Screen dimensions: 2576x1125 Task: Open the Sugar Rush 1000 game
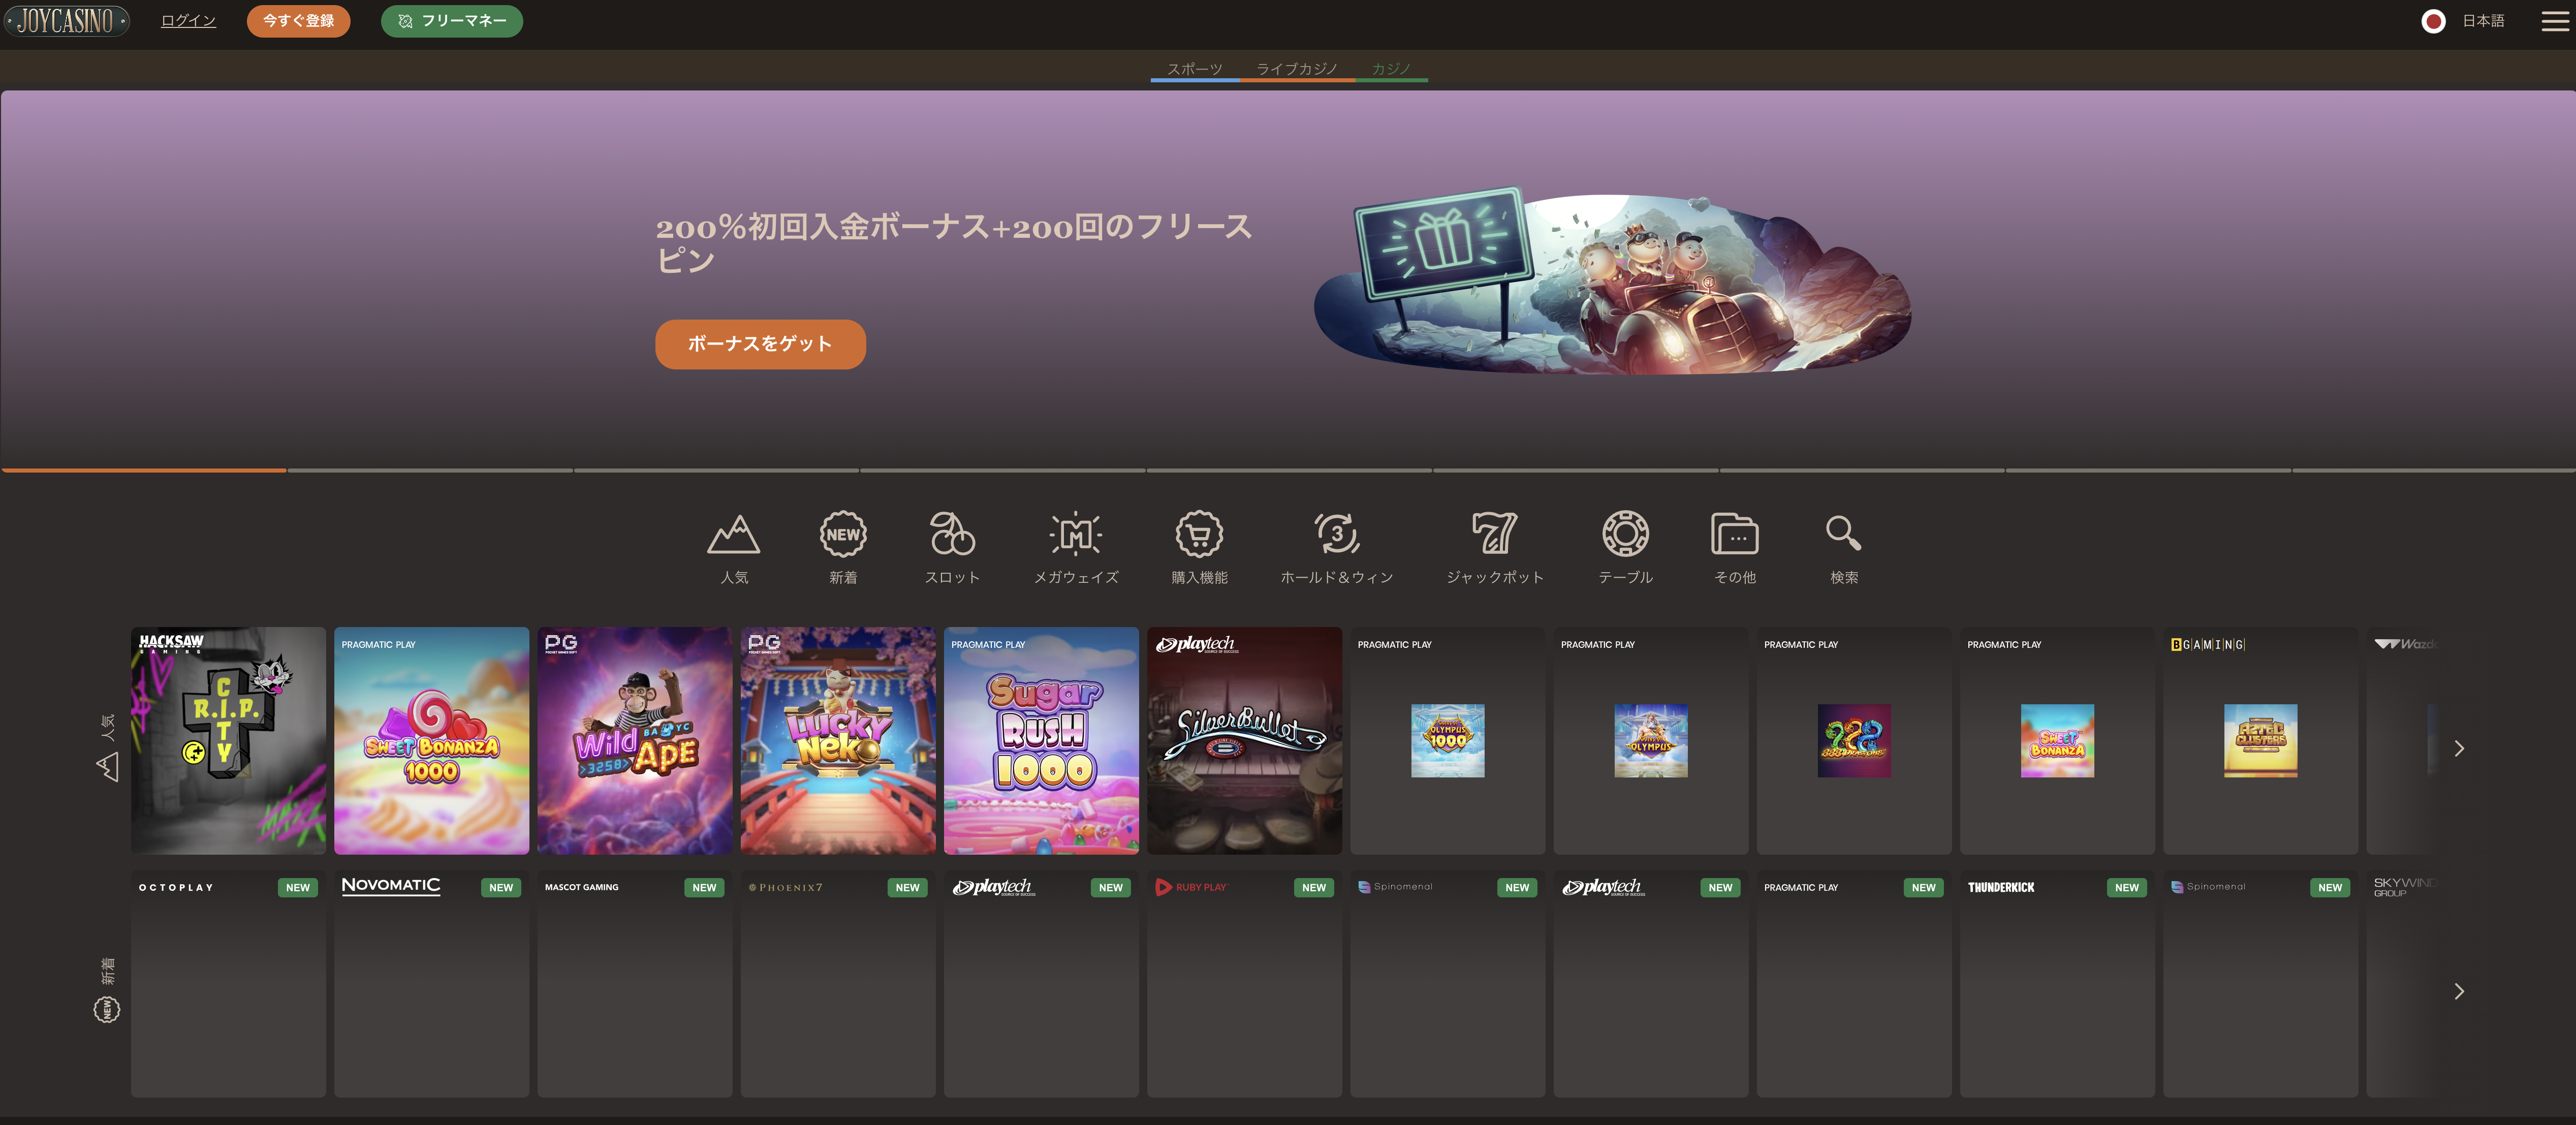1041,741
